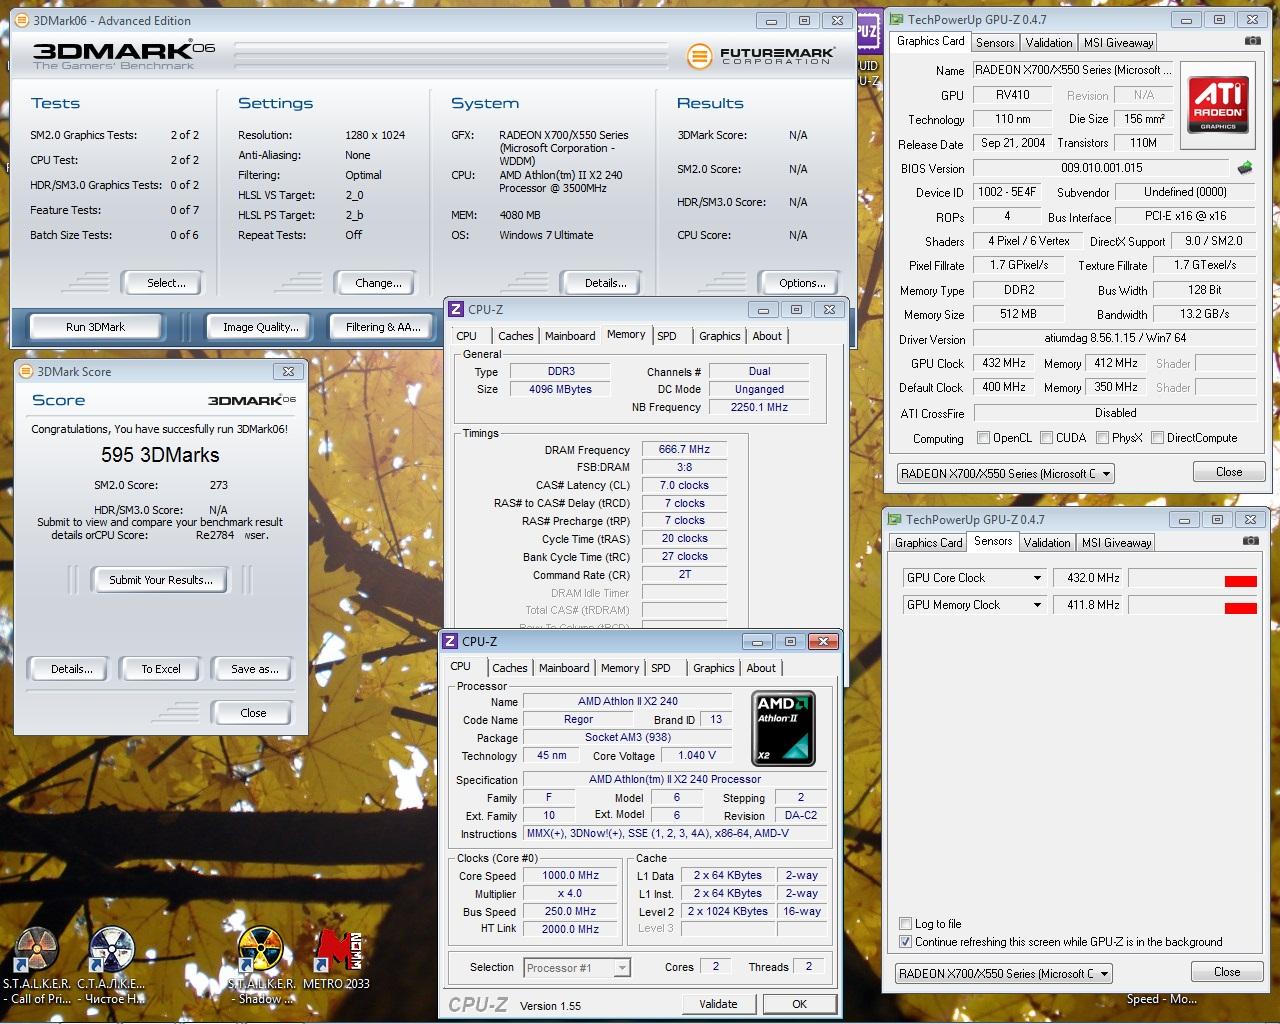The height and width of the screenshot is (1024, 1280).
Task: Toggle OpenCL checkbox in GPU-Z
Action: point(983,438)
